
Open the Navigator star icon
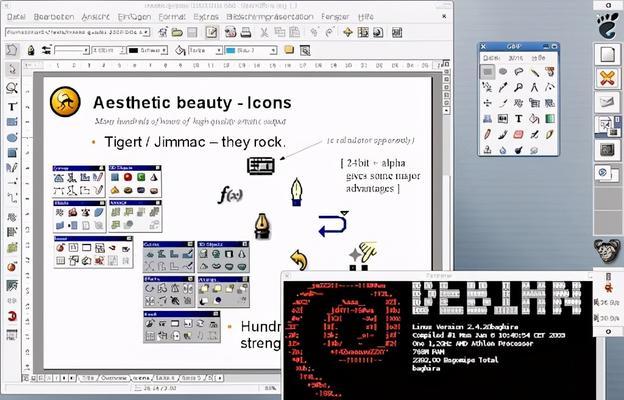click(348, 33)
